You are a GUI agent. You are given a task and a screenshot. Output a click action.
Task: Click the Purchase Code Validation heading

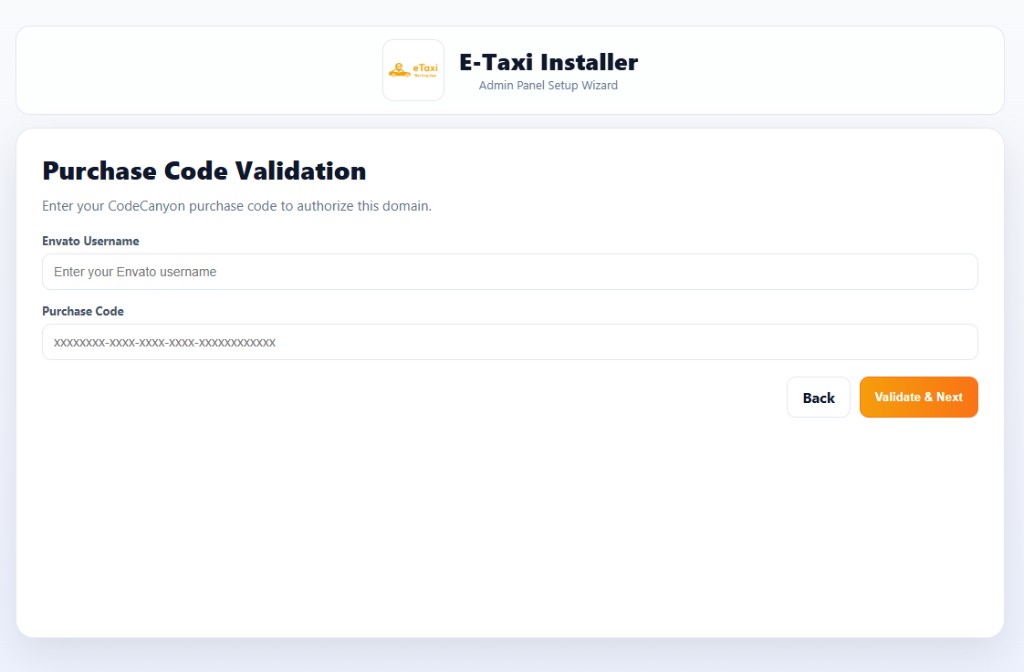204,171
